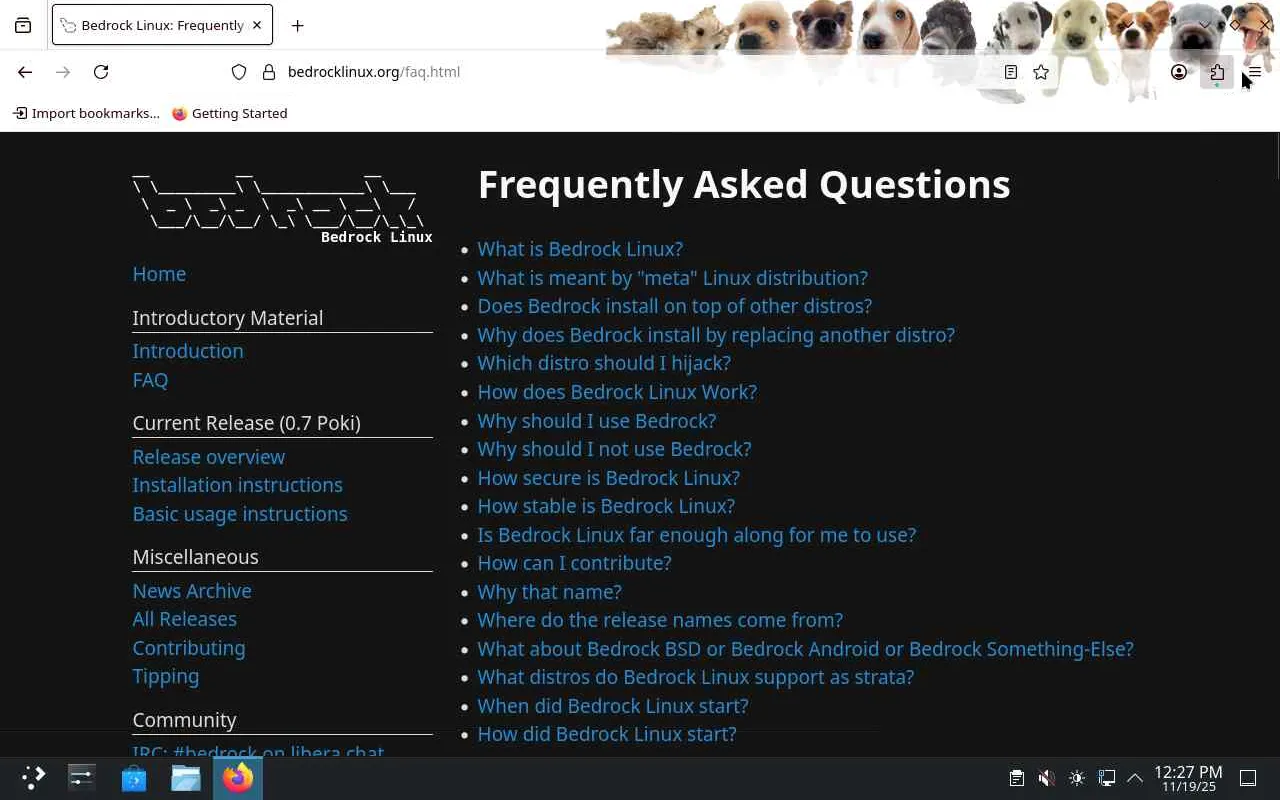
Task: Switch to Firefox in the taskbar
Action: [x=238, y=778]
